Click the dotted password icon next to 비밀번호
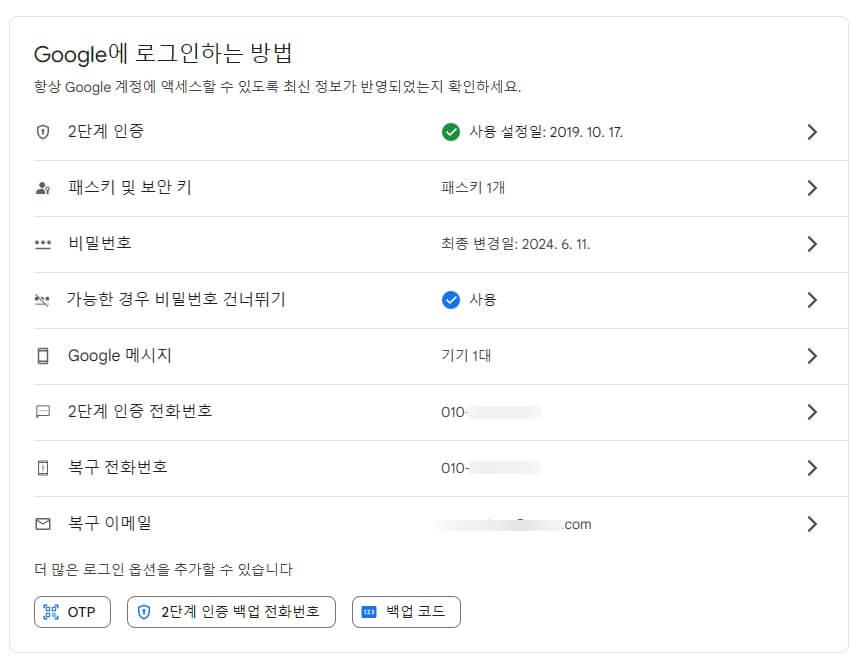Viewport: 868px width, 665px height. pos(43,243)
